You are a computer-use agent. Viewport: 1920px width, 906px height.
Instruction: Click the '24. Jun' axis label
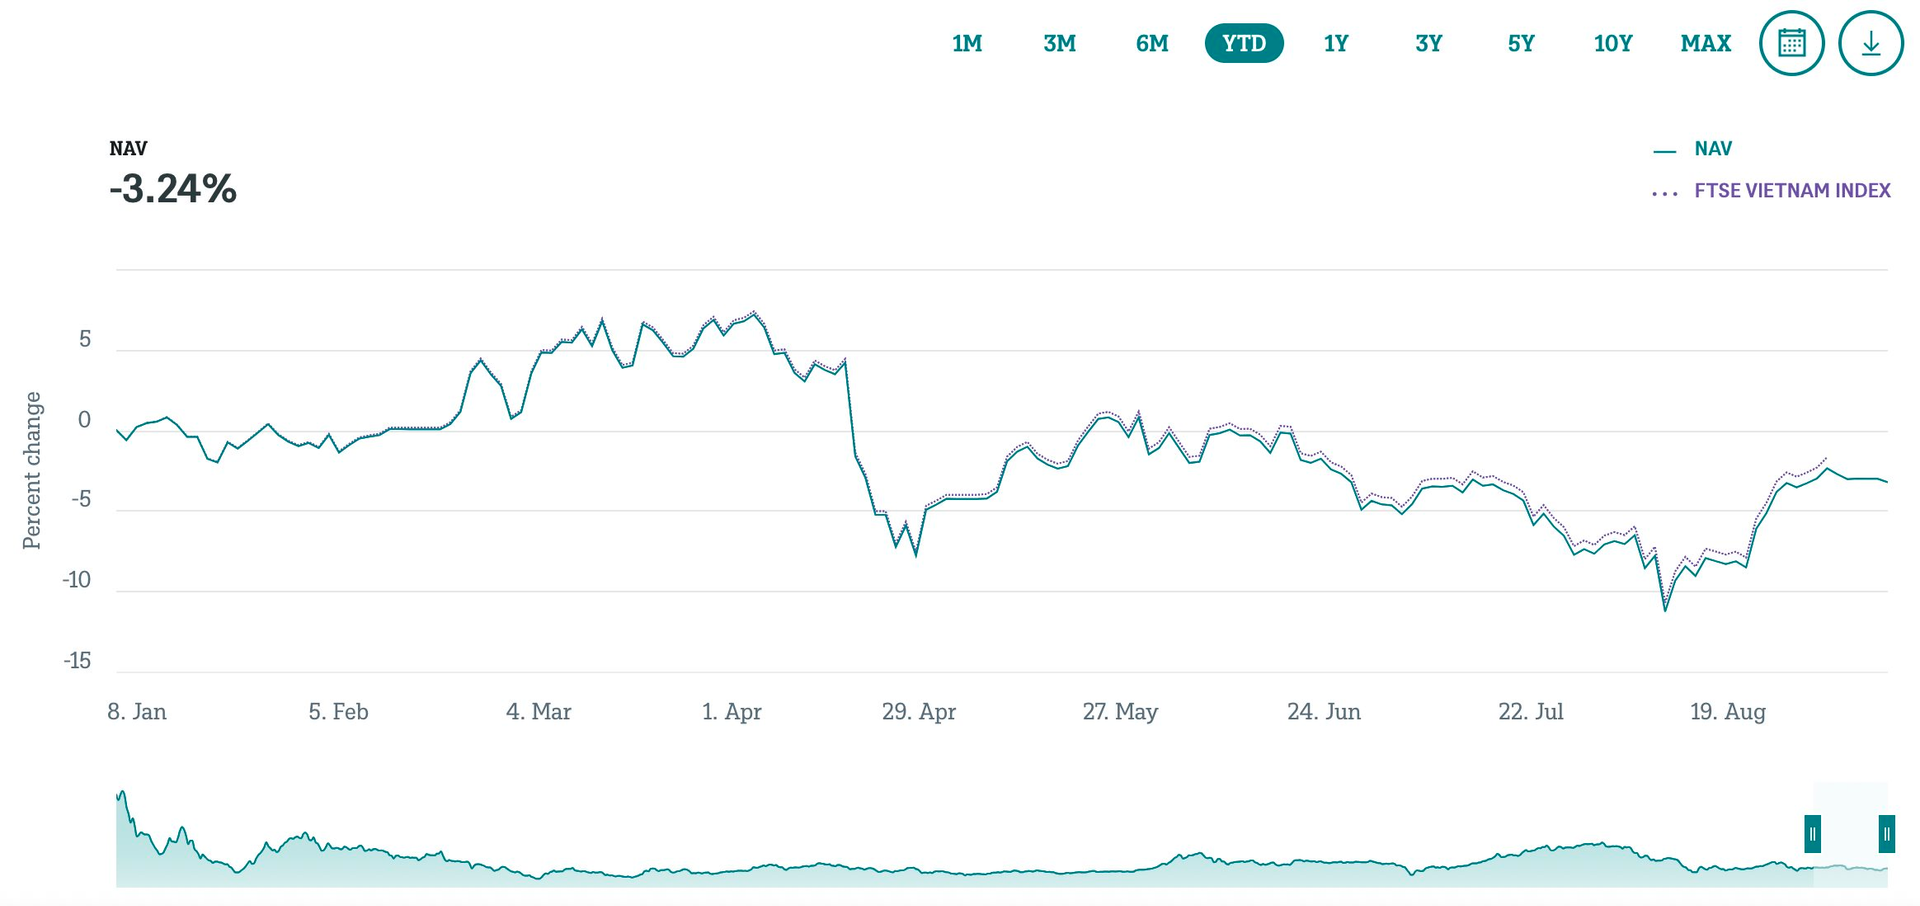point(1324,712)
